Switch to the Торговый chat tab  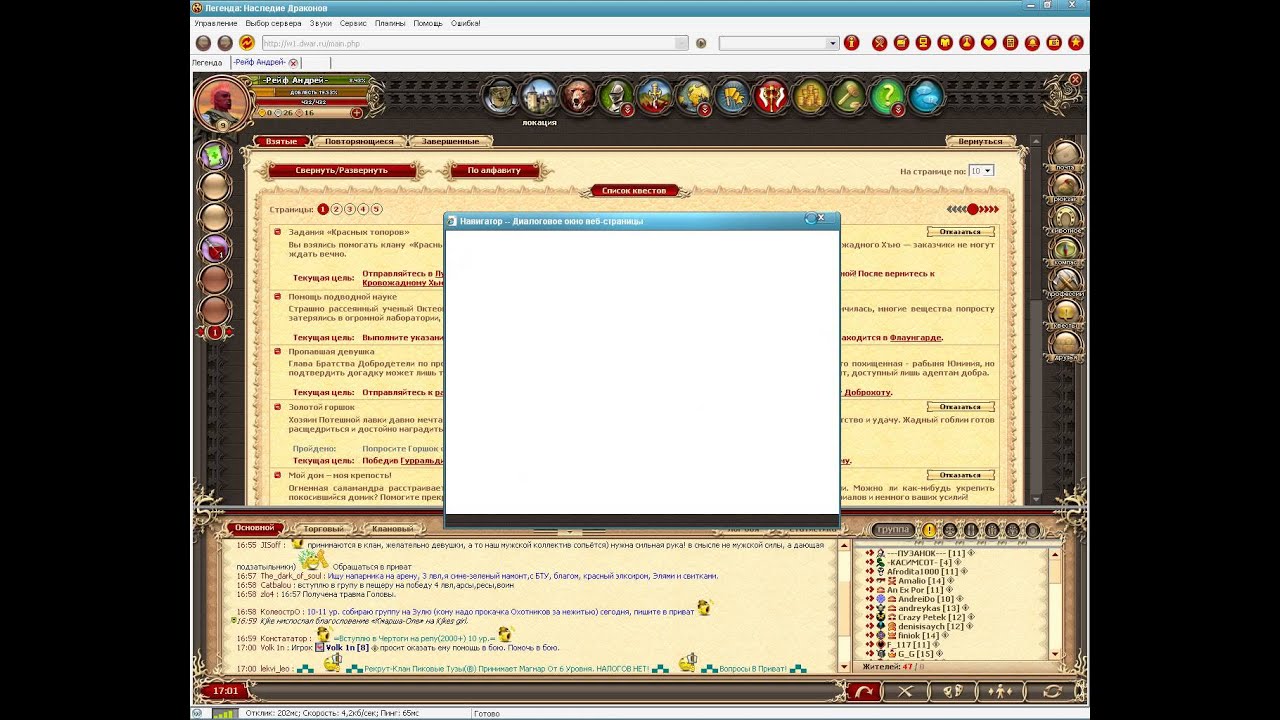(x=324, y=529)
